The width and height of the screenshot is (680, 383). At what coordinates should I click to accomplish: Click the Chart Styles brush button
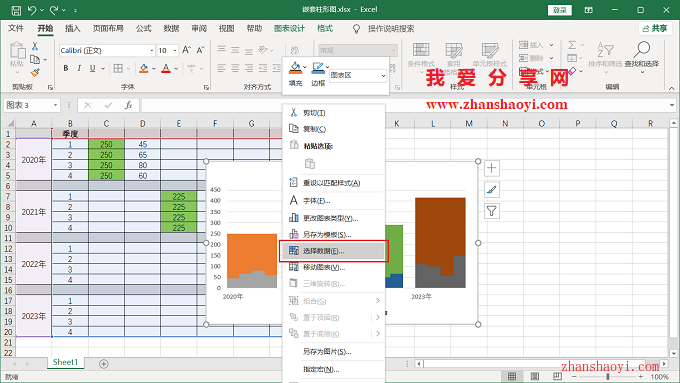coord(491,190)
